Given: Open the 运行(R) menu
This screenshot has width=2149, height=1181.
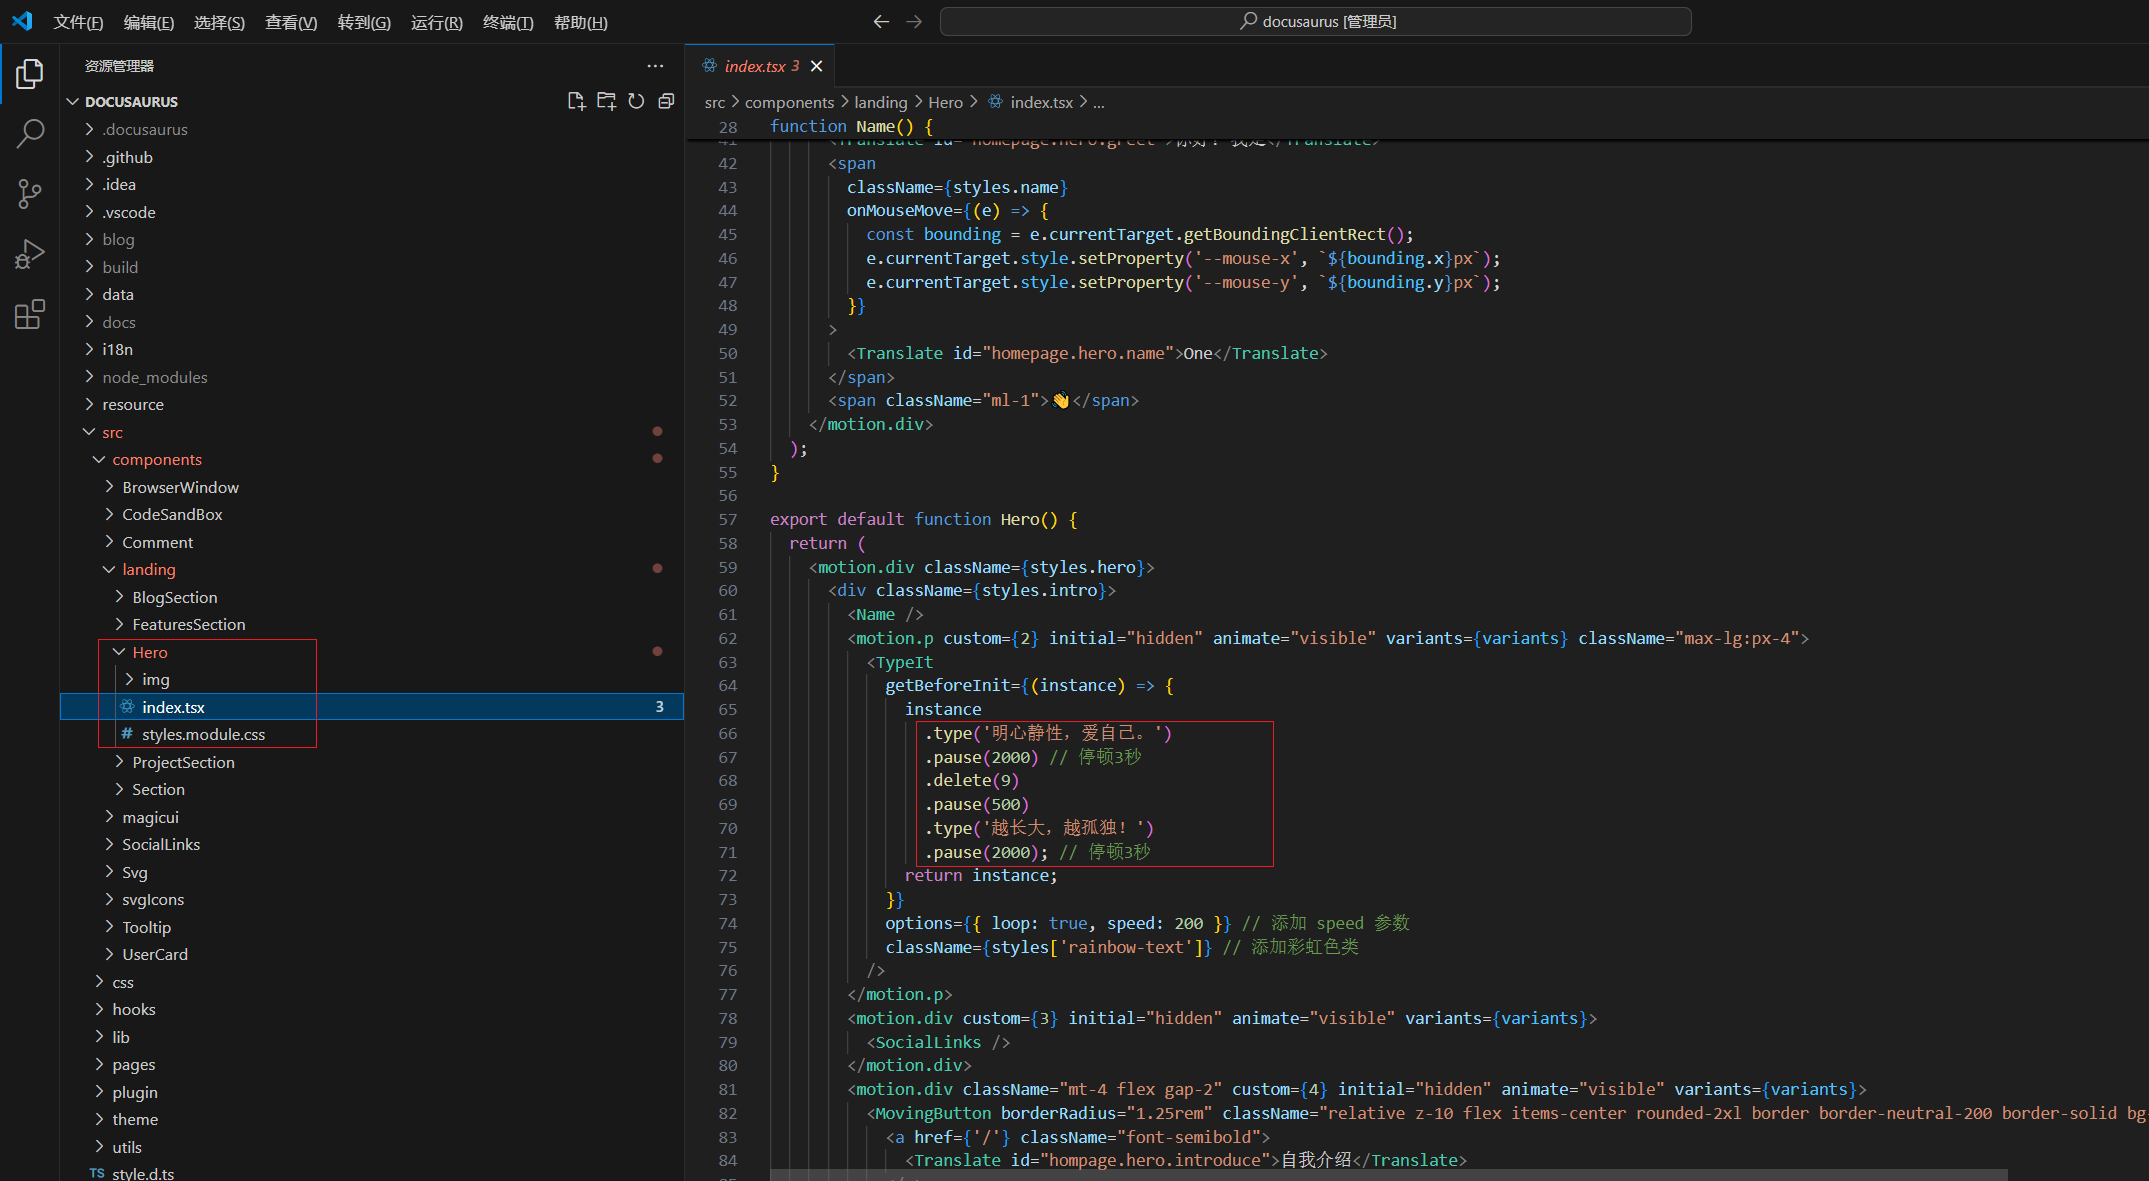Looking at the screenshot, I should point(436,22).
